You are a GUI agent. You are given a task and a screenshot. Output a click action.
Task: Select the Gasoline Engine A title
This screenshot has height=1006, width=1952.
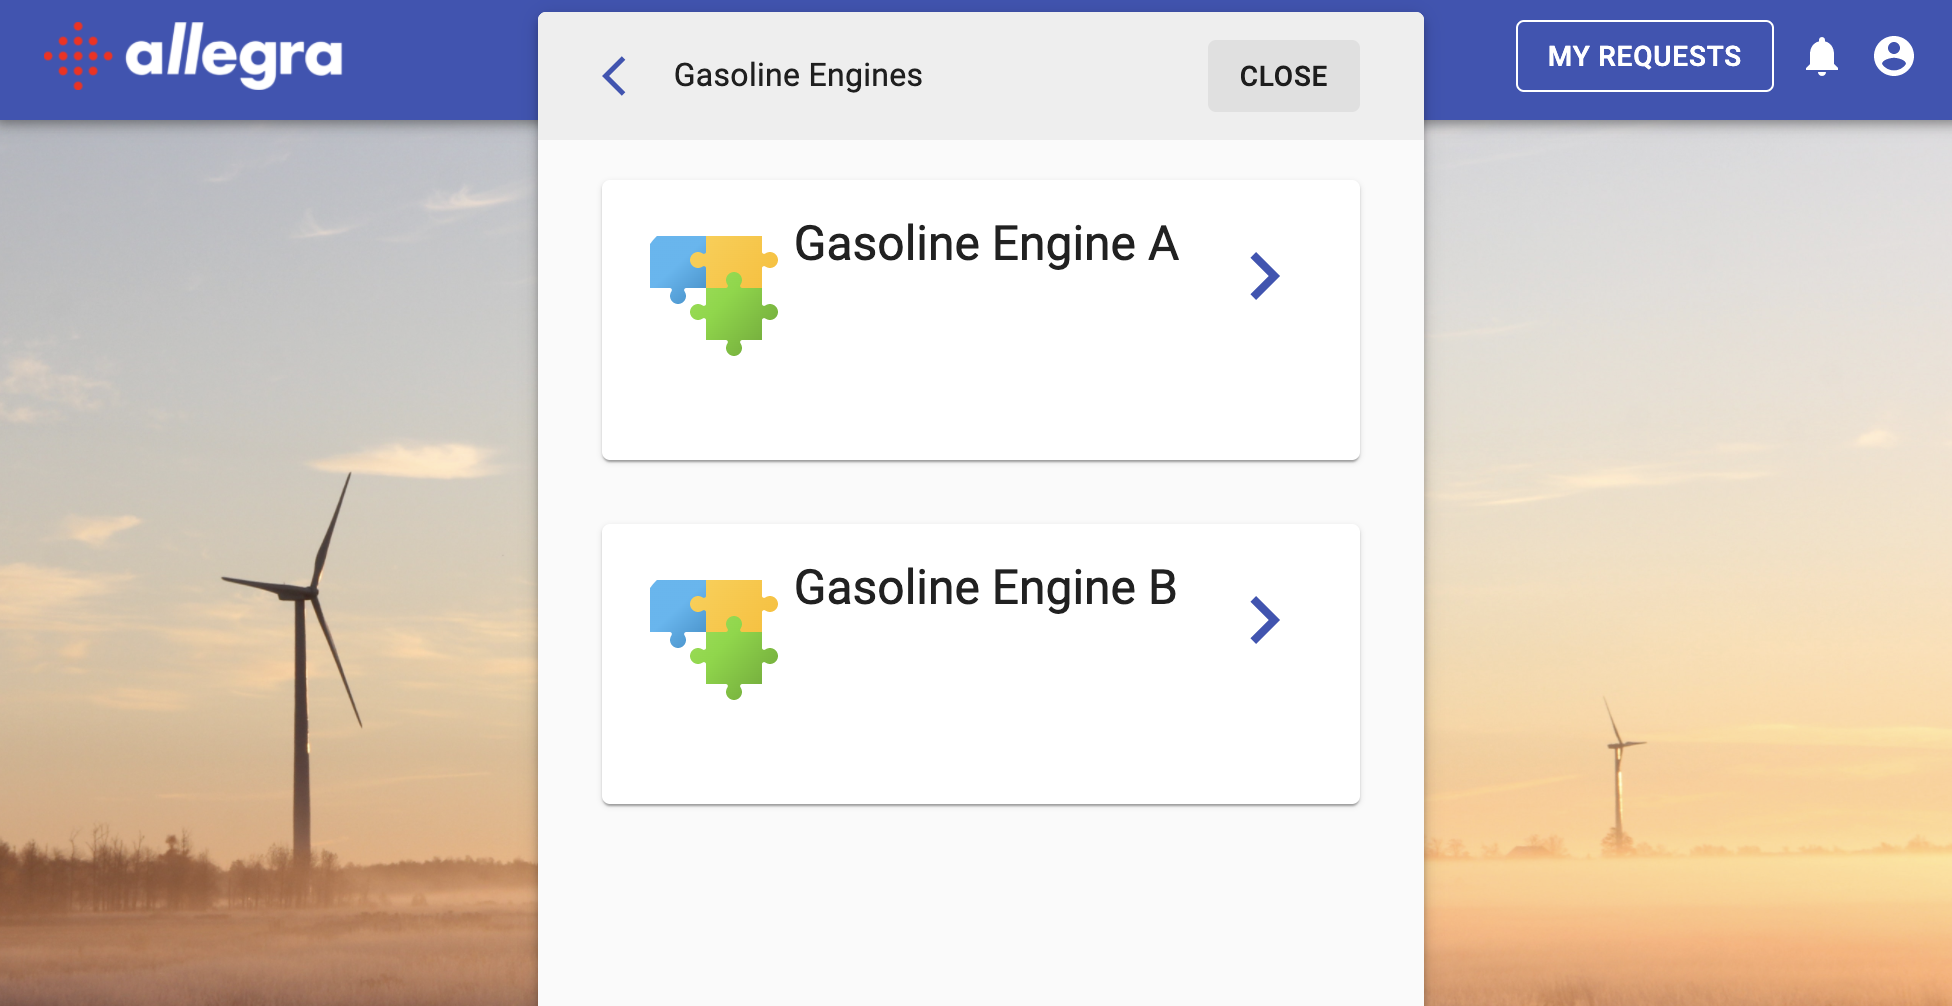[x=986, y=244]
